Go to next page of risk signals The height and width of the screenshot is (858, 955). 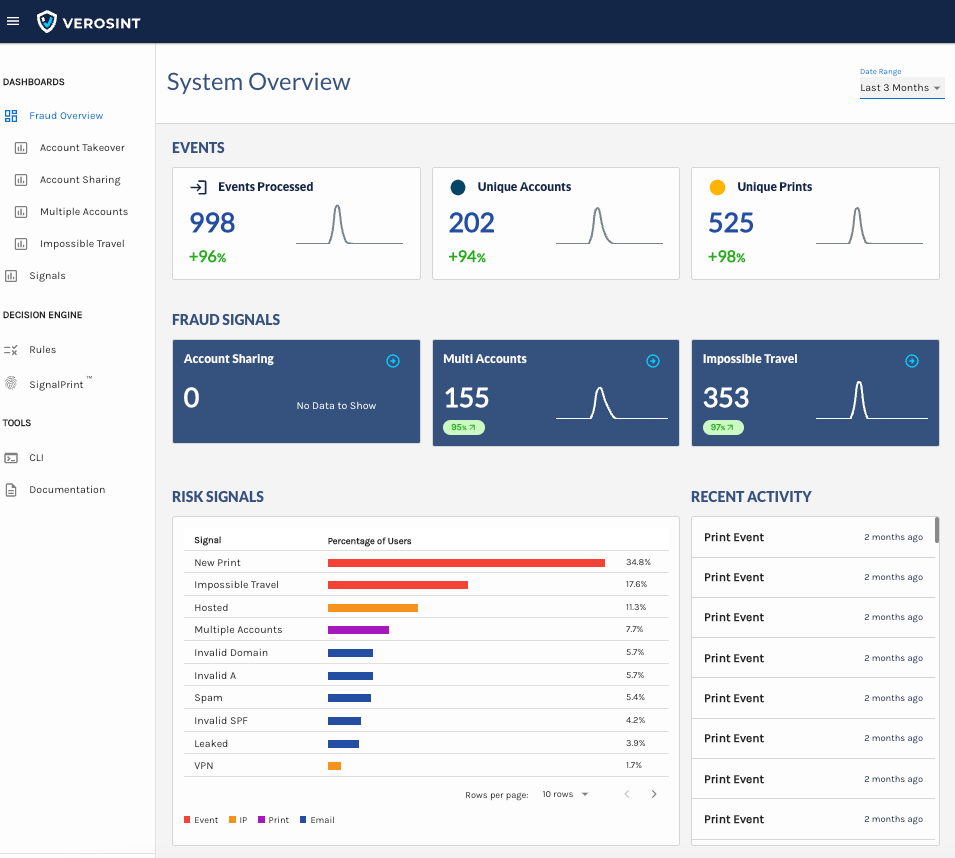[x=654, y=794]
